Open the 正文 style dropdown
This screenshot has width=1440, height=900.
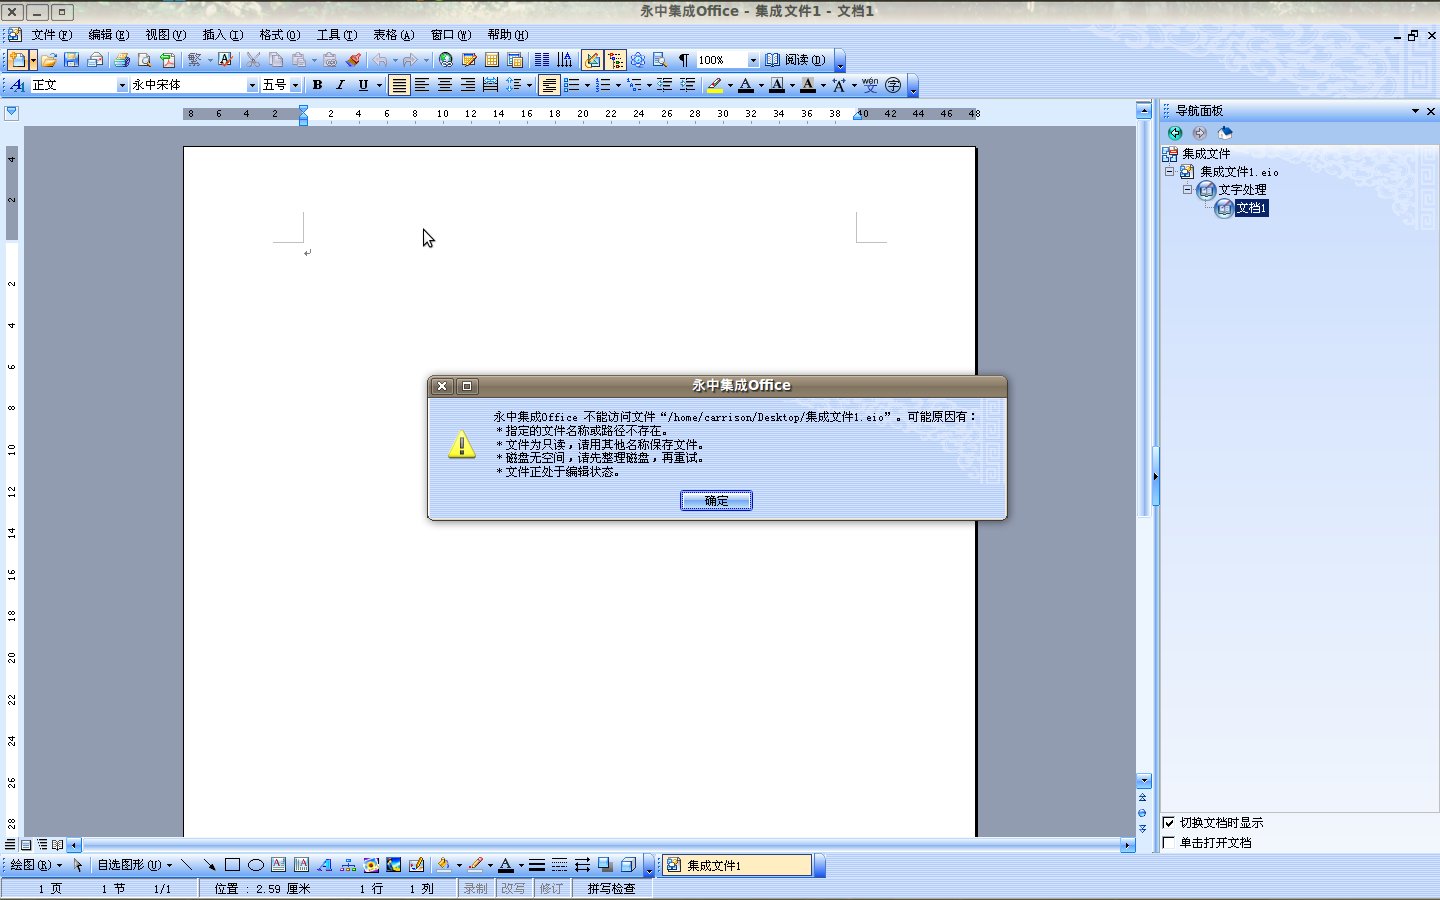tap(122, 85)
